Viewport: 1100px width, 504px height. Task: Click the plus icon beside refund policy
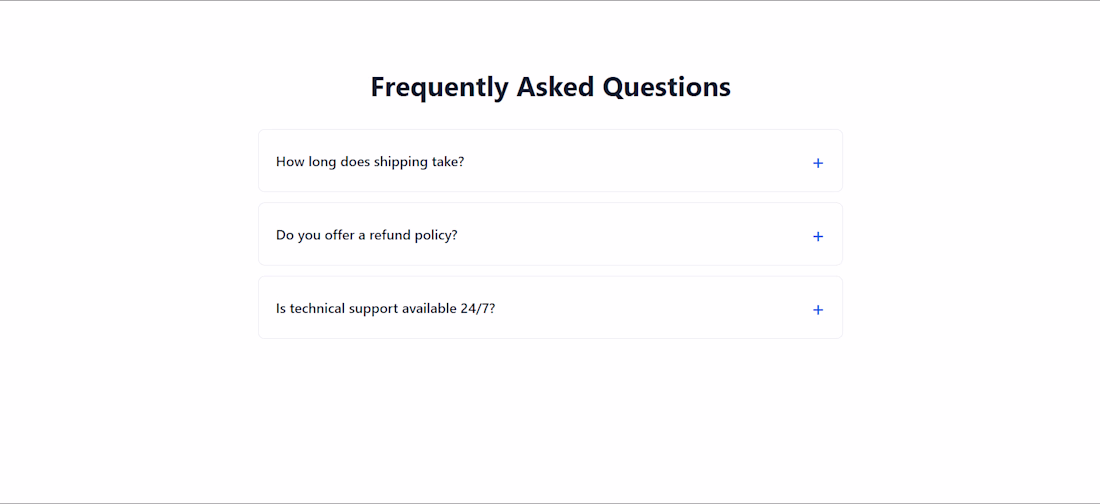coord(818,237)
